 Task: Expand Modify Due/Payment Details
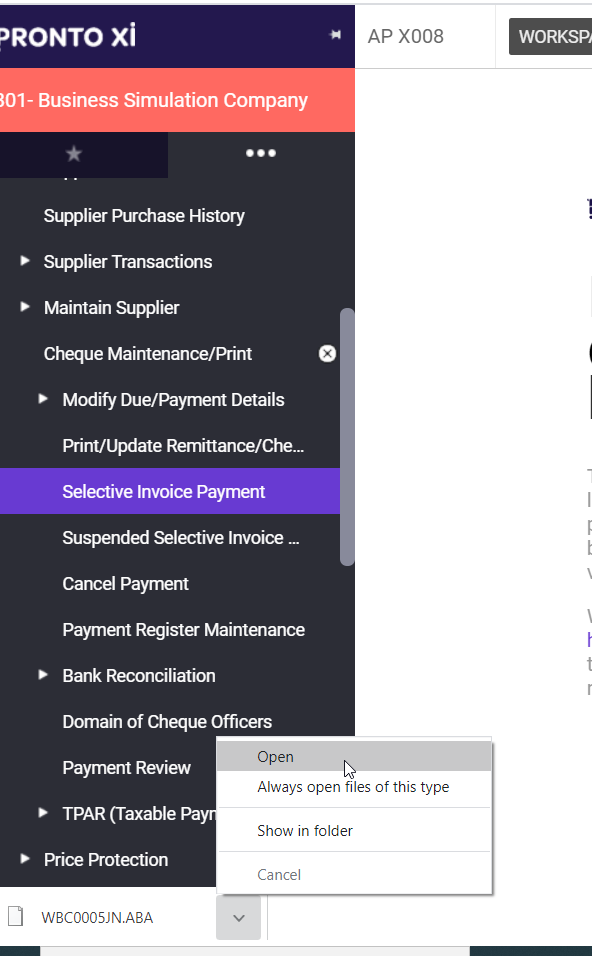point(43,399)
